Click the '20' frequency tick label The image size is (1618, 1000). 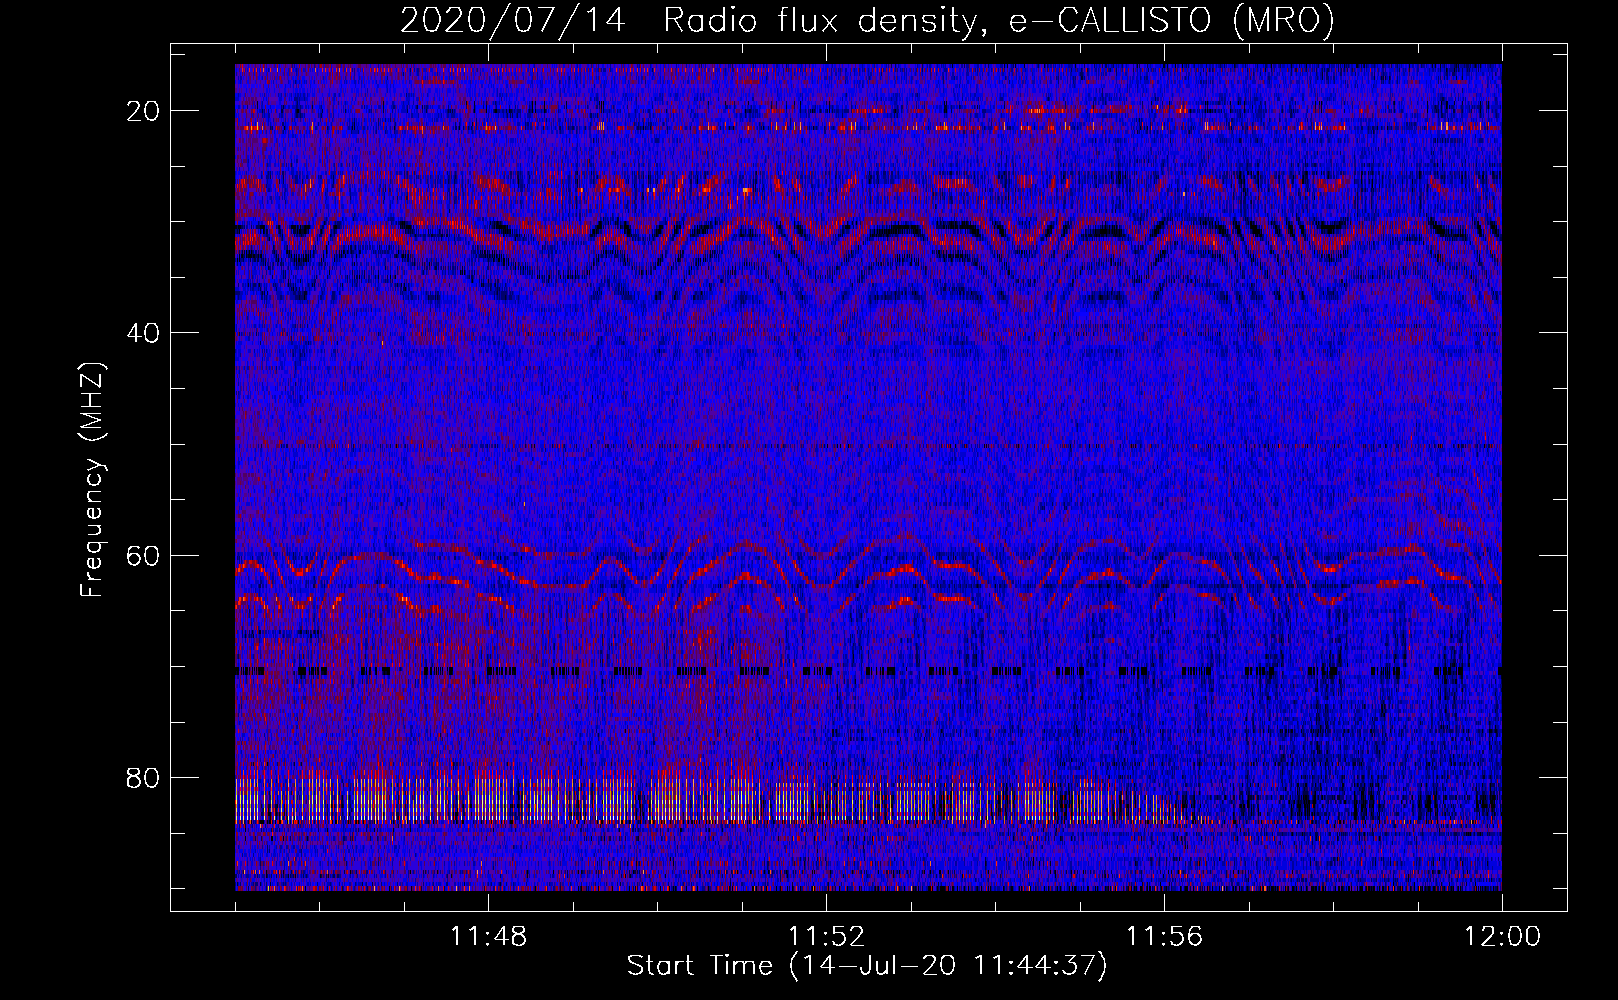144,111
